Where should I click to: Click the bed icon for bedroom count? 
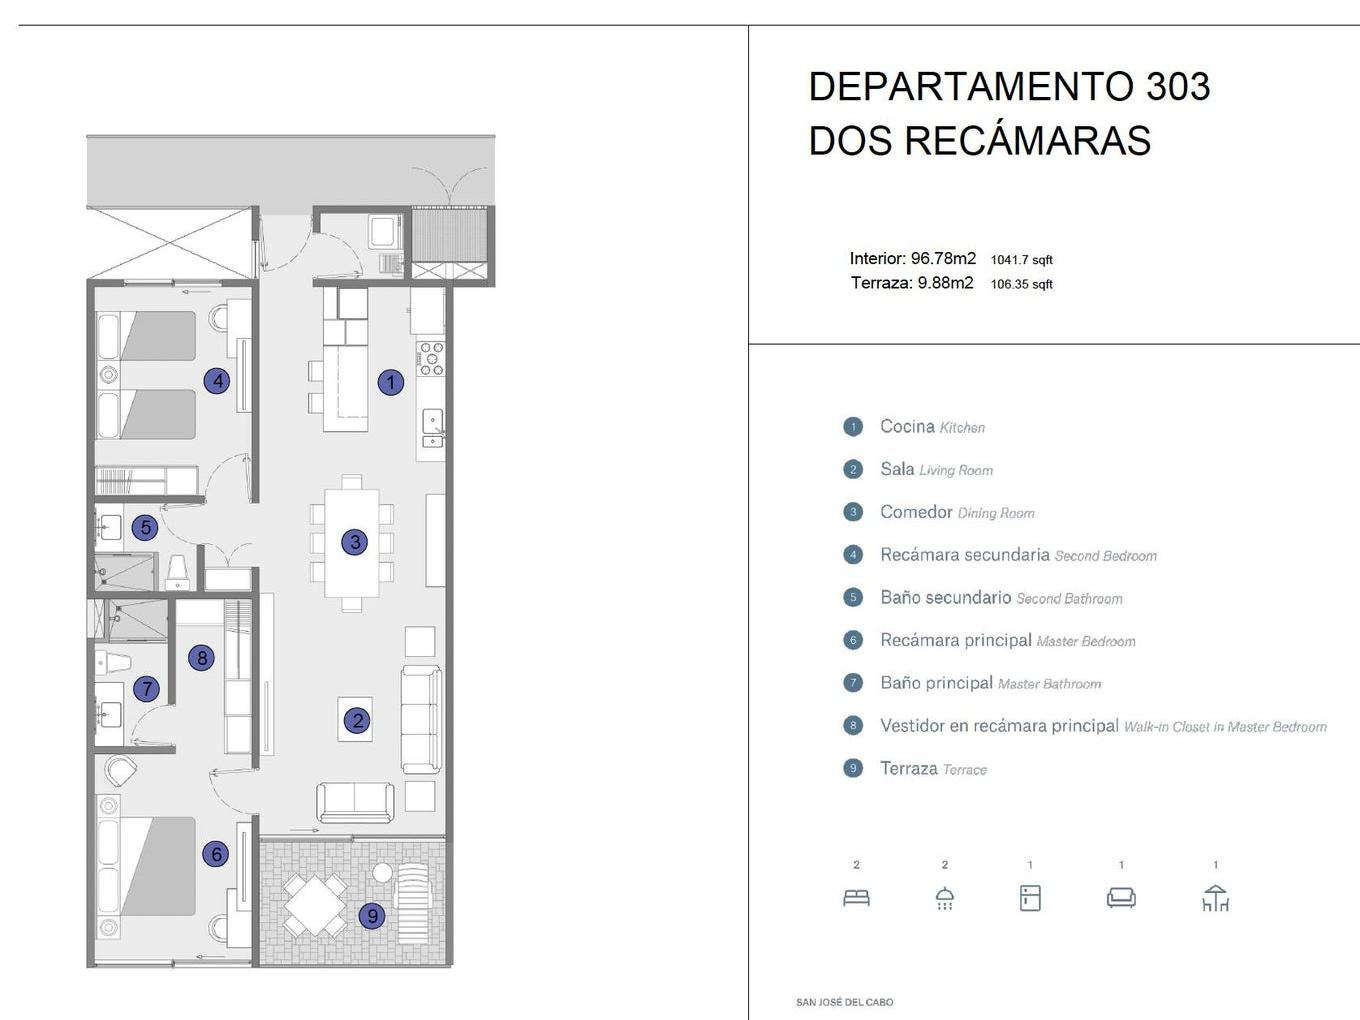(856, 898)
